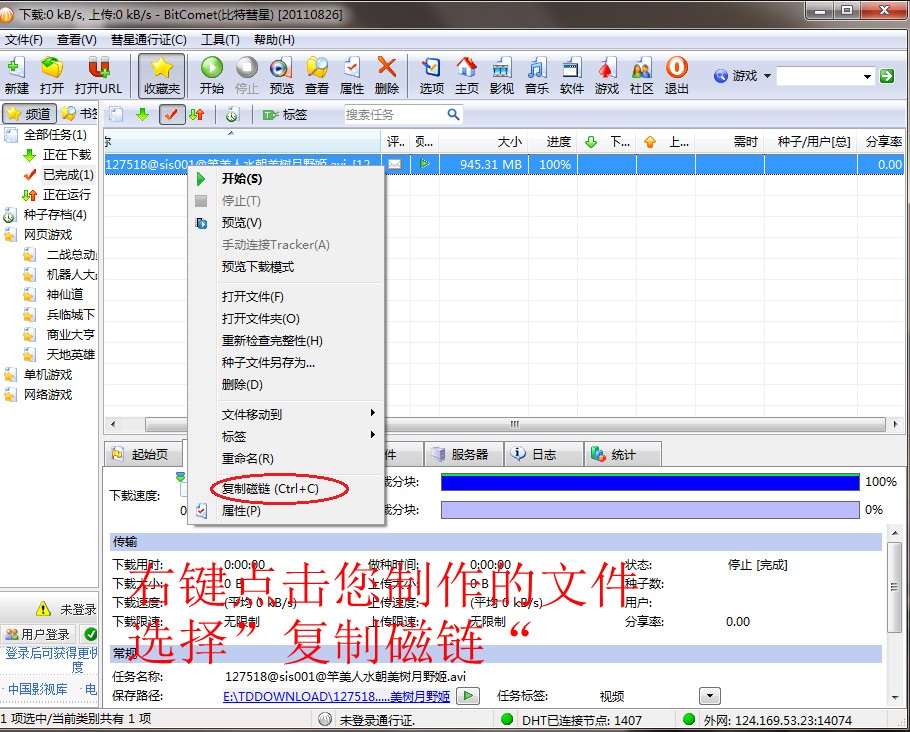The image size is (910, 732).
Task: Click the Music (音乐) toolbar icon
Action: 537,75
